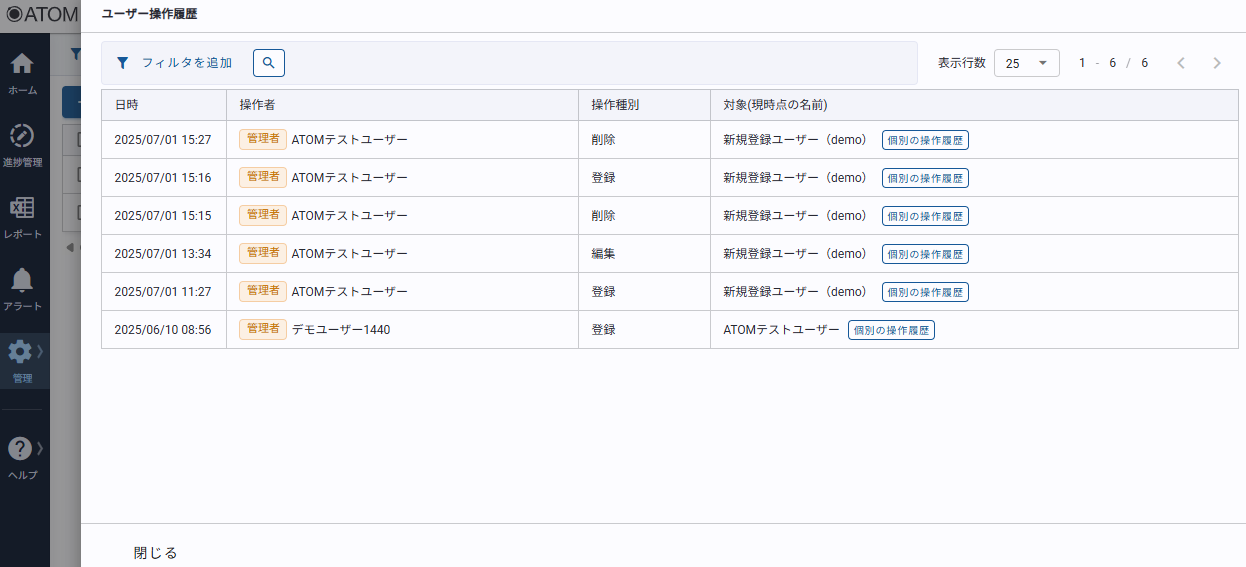Click the 日時 column header
Image resolution: width=1246 pixels, height=567 pixels.
point(127,105)
